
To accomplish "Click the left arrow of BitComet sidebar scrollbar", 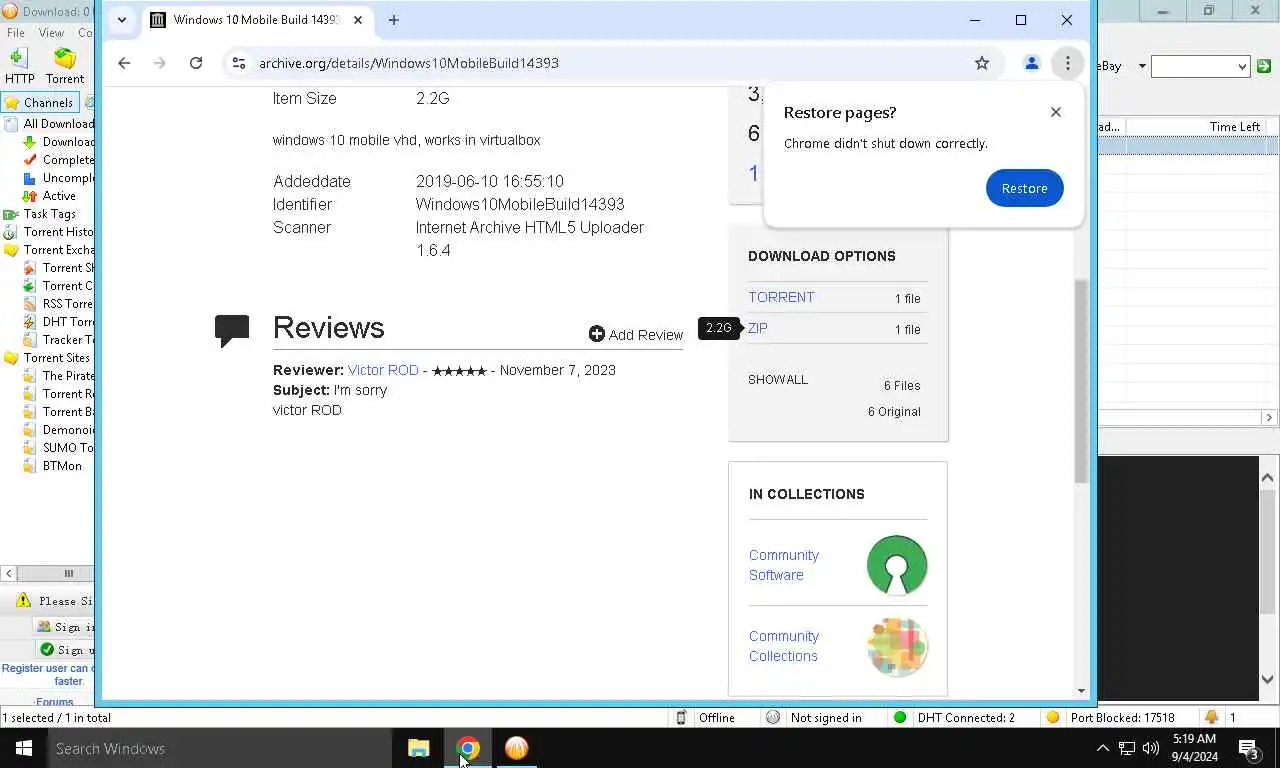I will pyautogui.click(x=8, y=573).
